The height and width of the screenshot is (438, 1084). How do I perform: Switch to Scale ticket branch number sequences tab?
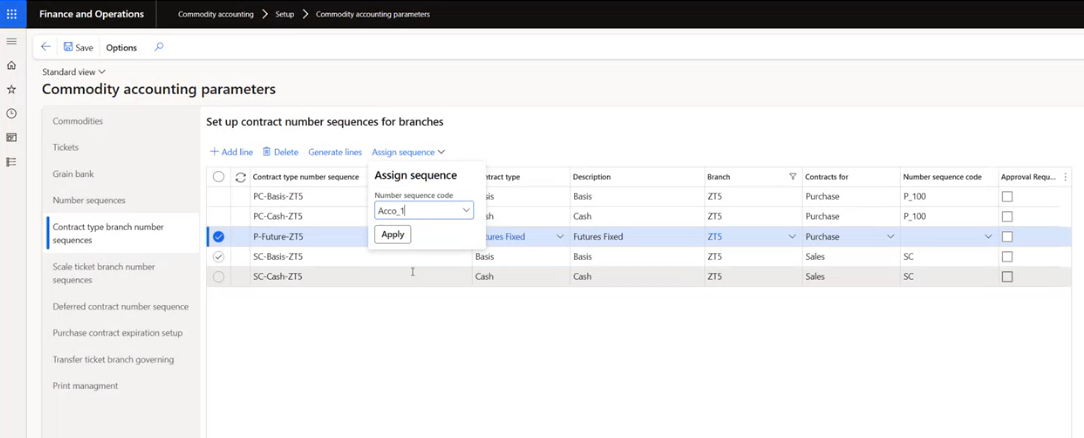click(x=104, y=273)
